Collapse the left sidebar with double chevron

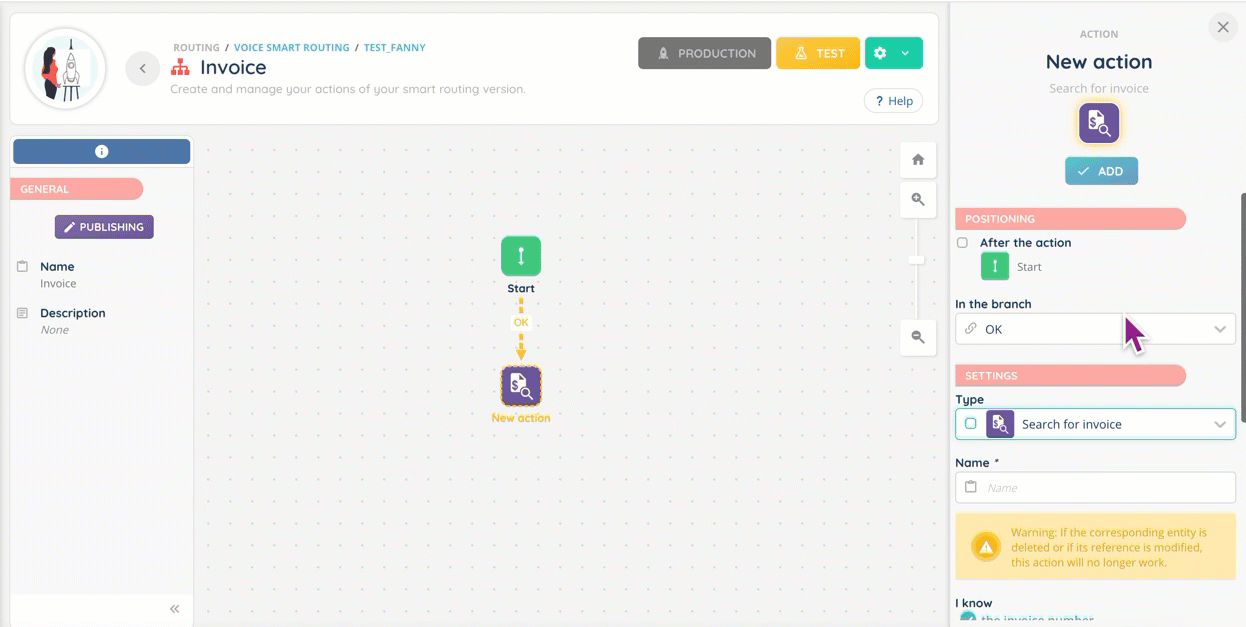(174, 609)
